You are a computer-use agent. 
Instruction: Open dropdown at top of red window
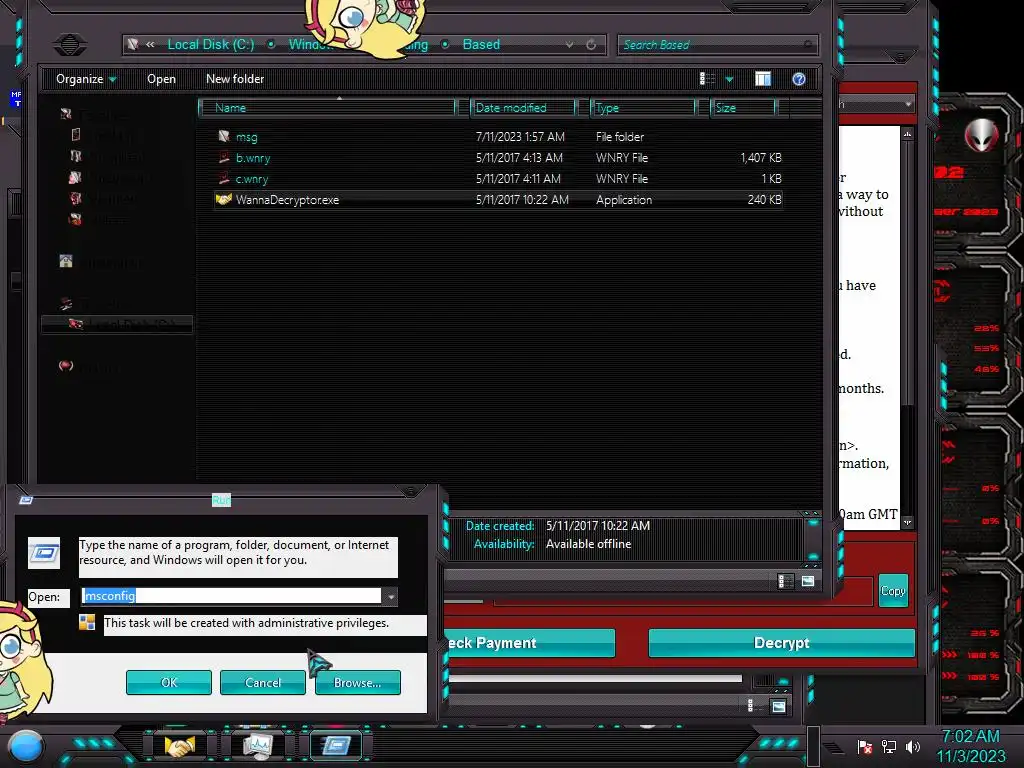coord(908,104)
